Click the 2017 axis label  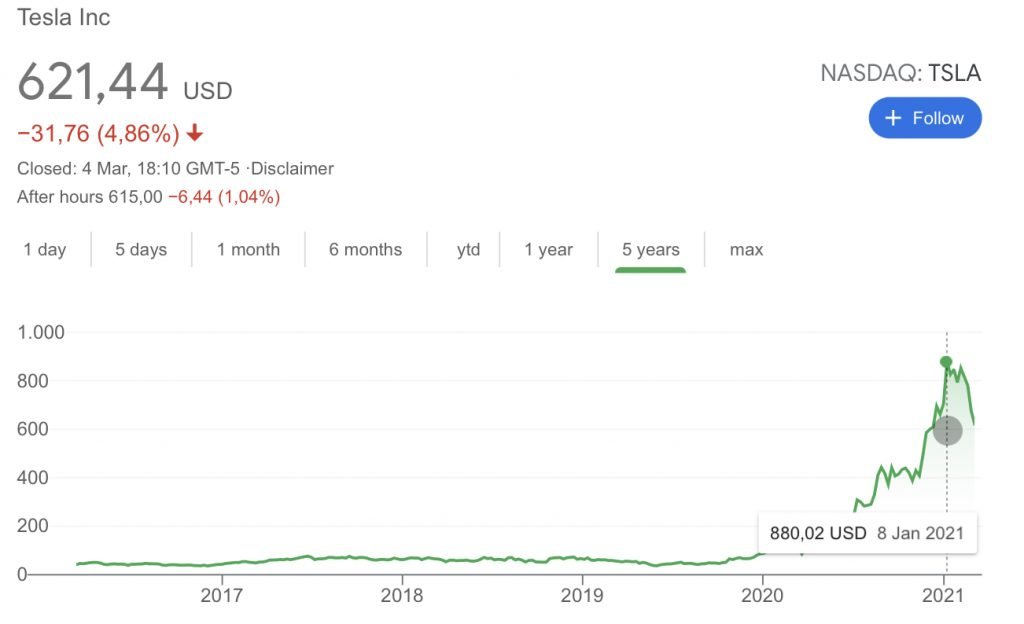coord(221,595)
